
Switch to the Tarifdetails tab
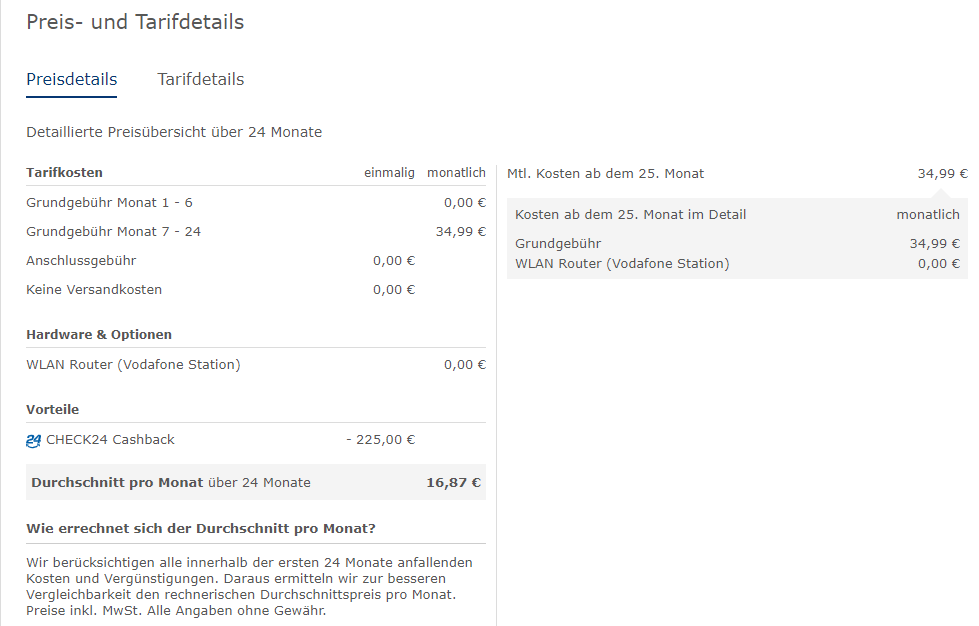pos(200,79)
